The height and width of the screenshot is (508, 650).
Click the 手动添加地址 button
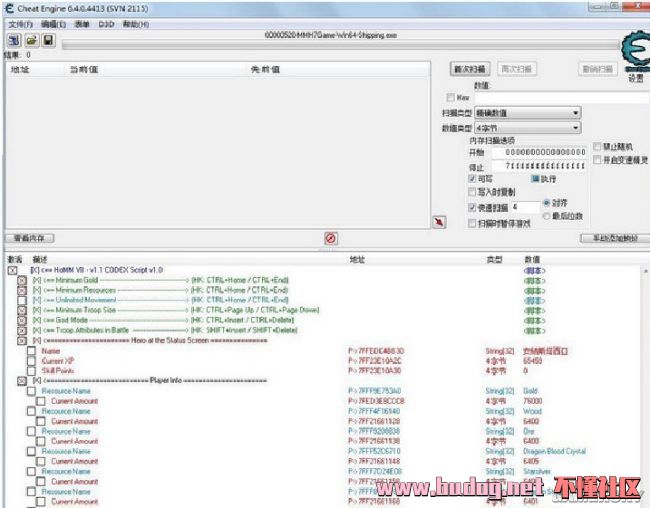(x=614, y=238)
